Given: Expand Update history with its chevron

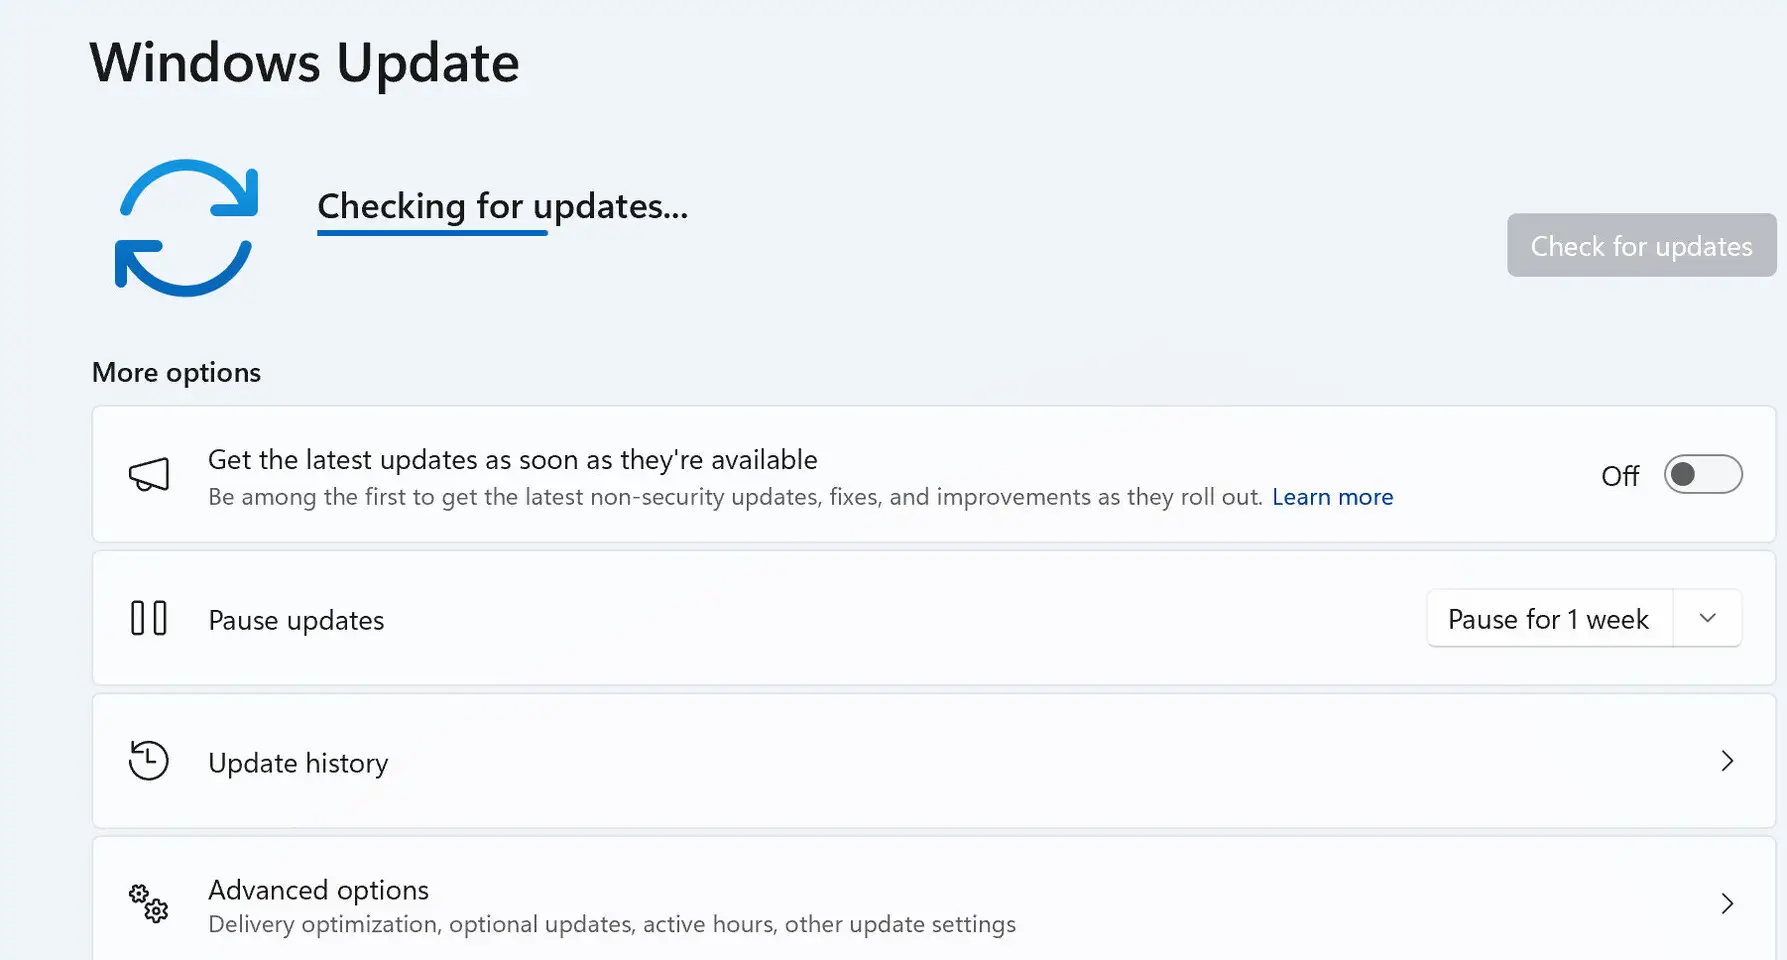Looking at the screenshot, I should pyautogui.click(x=1727, y=761).
